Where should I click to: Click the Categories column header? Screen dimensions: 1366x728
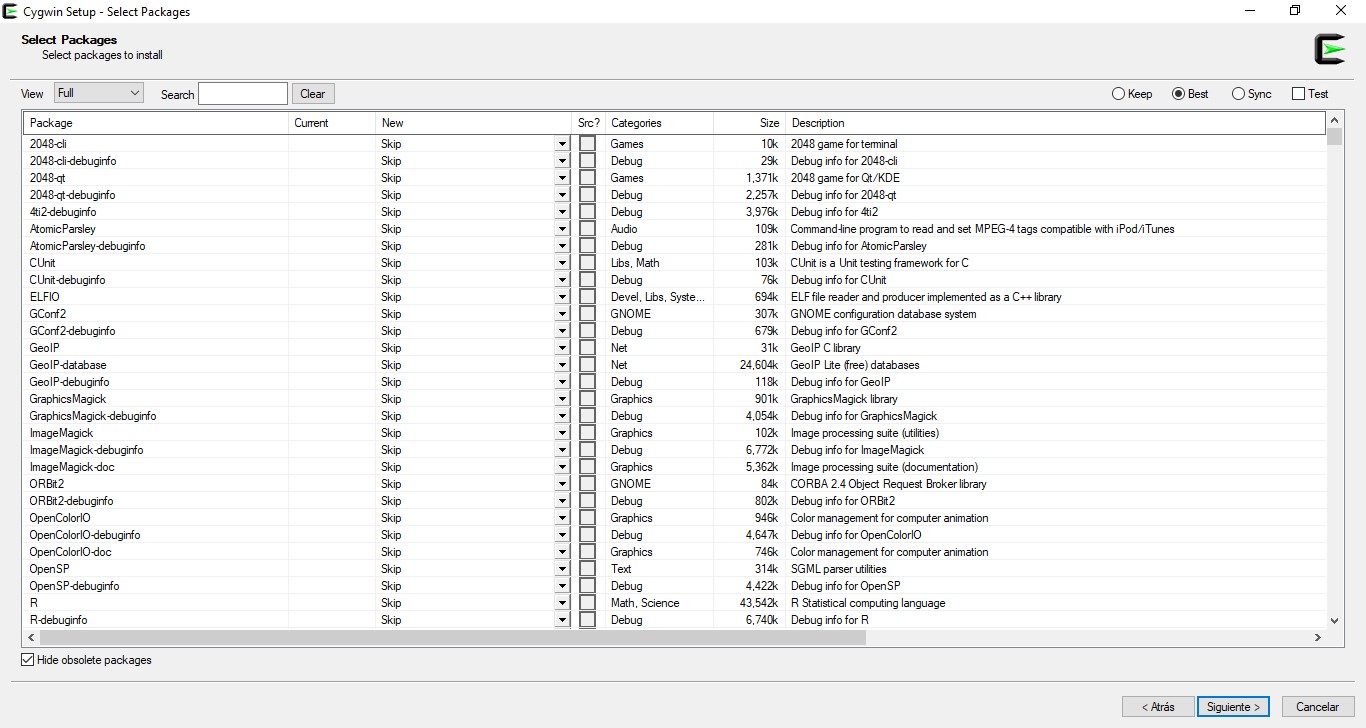point(659,123)
